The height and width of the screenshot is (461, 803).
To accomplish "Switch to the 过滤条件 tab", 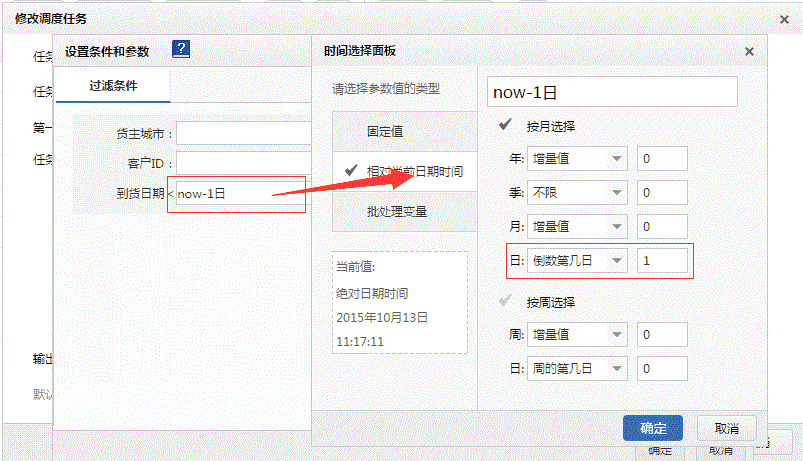I will pos(112,86).
